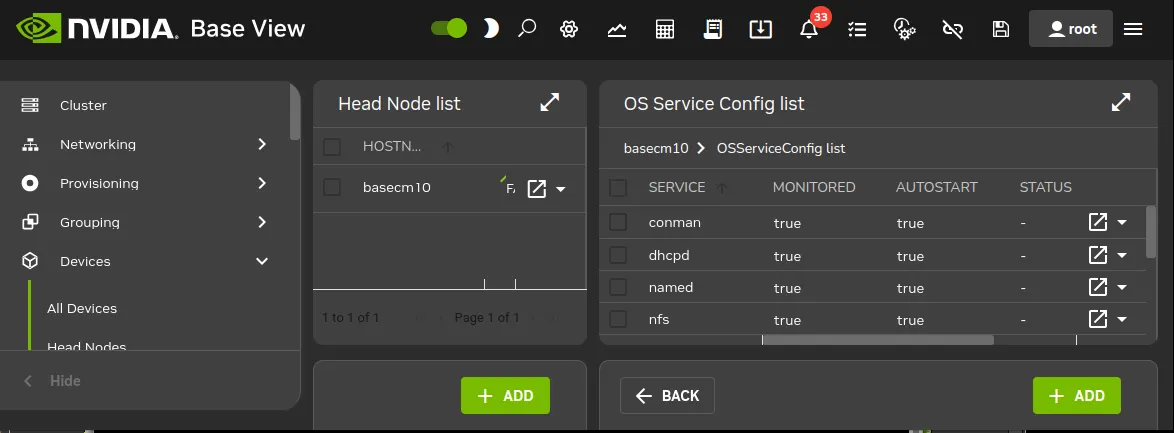This screenshot has width=1174, height=433.
Task: Open notifications bell with 33 badge
Action: 809,28
